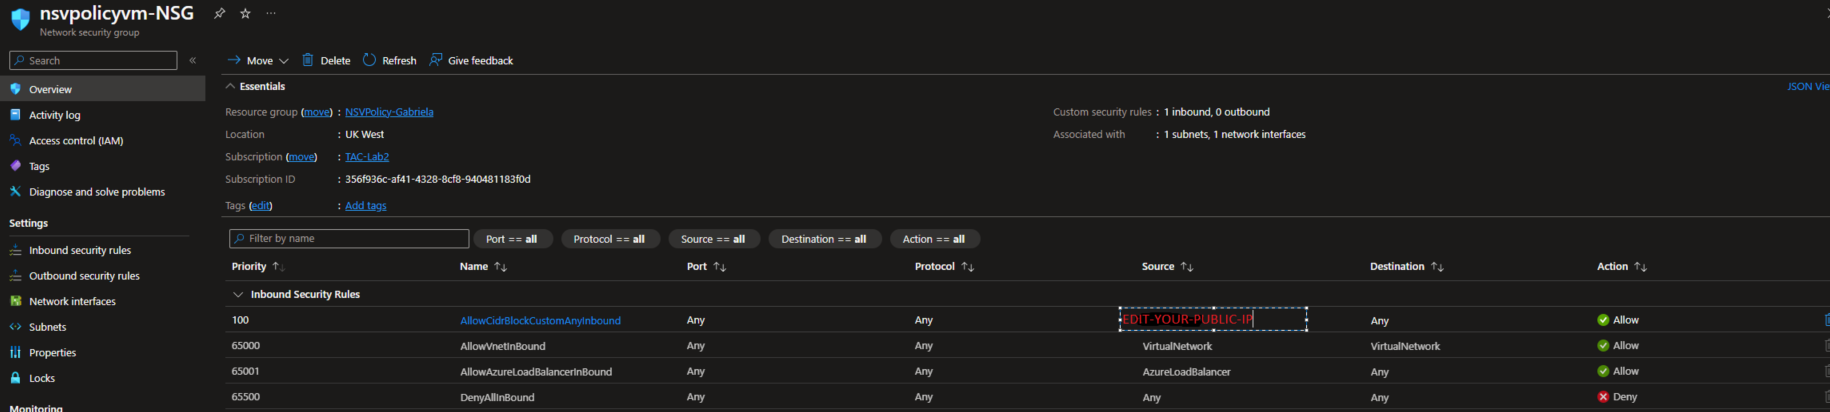Sort rules by Protocol column
Image resolution: width=1830 pixels, height=412 pixels.
(x=944, y=267)
